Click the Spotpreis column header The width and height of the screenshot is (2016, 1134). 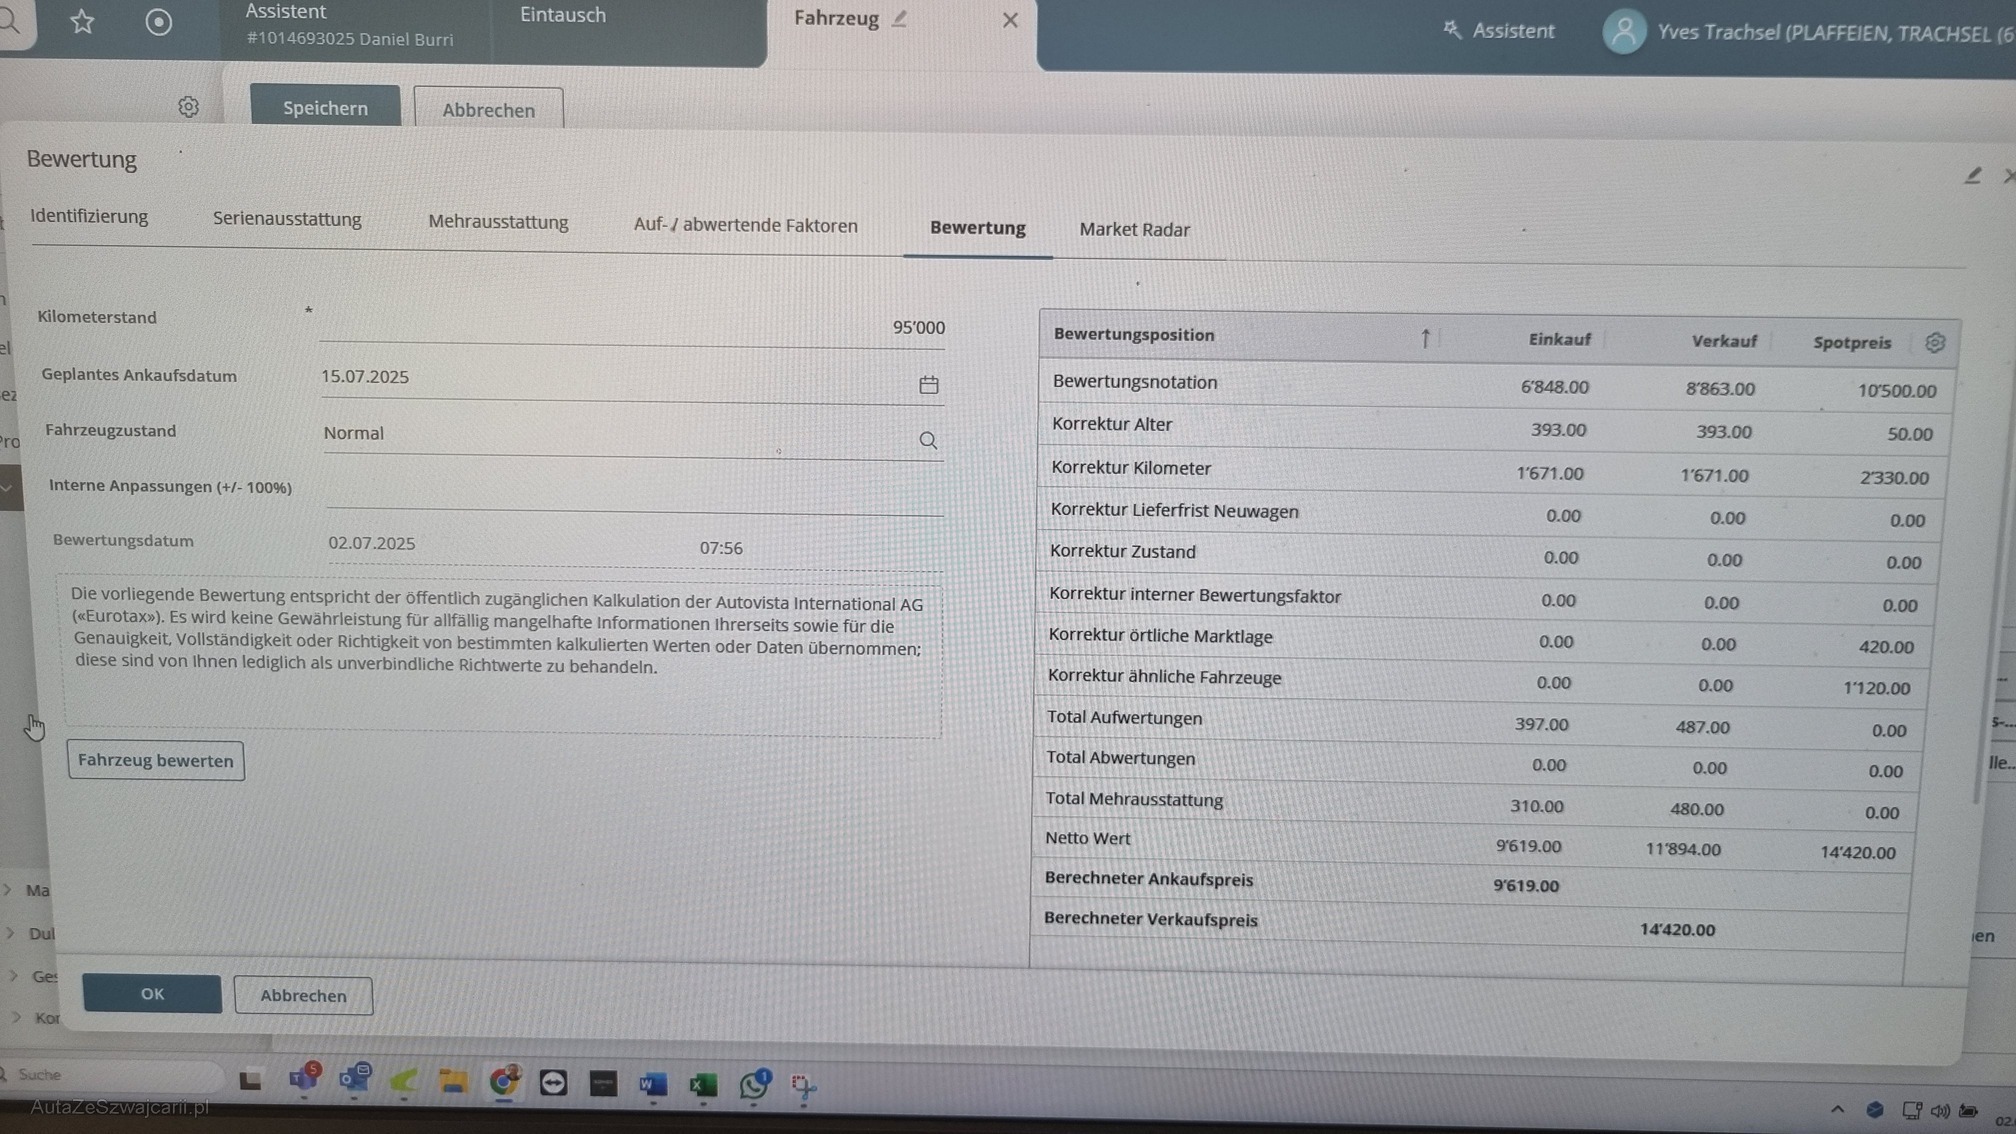pos(1852,343)
